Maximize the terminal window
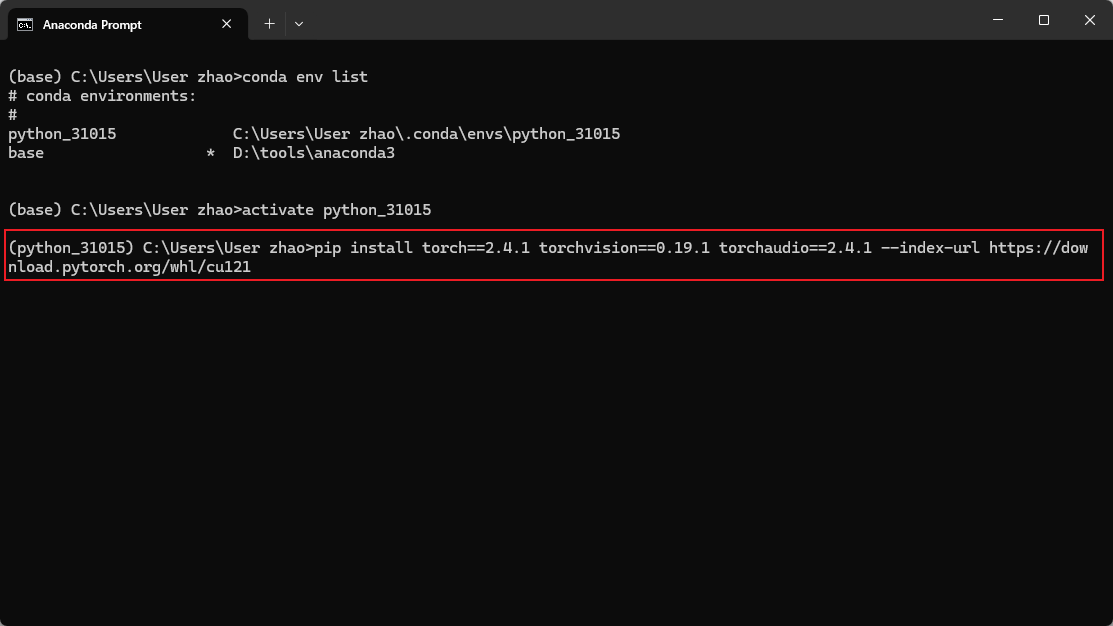Screen dimensions: 1113x626 [1044, 20]
